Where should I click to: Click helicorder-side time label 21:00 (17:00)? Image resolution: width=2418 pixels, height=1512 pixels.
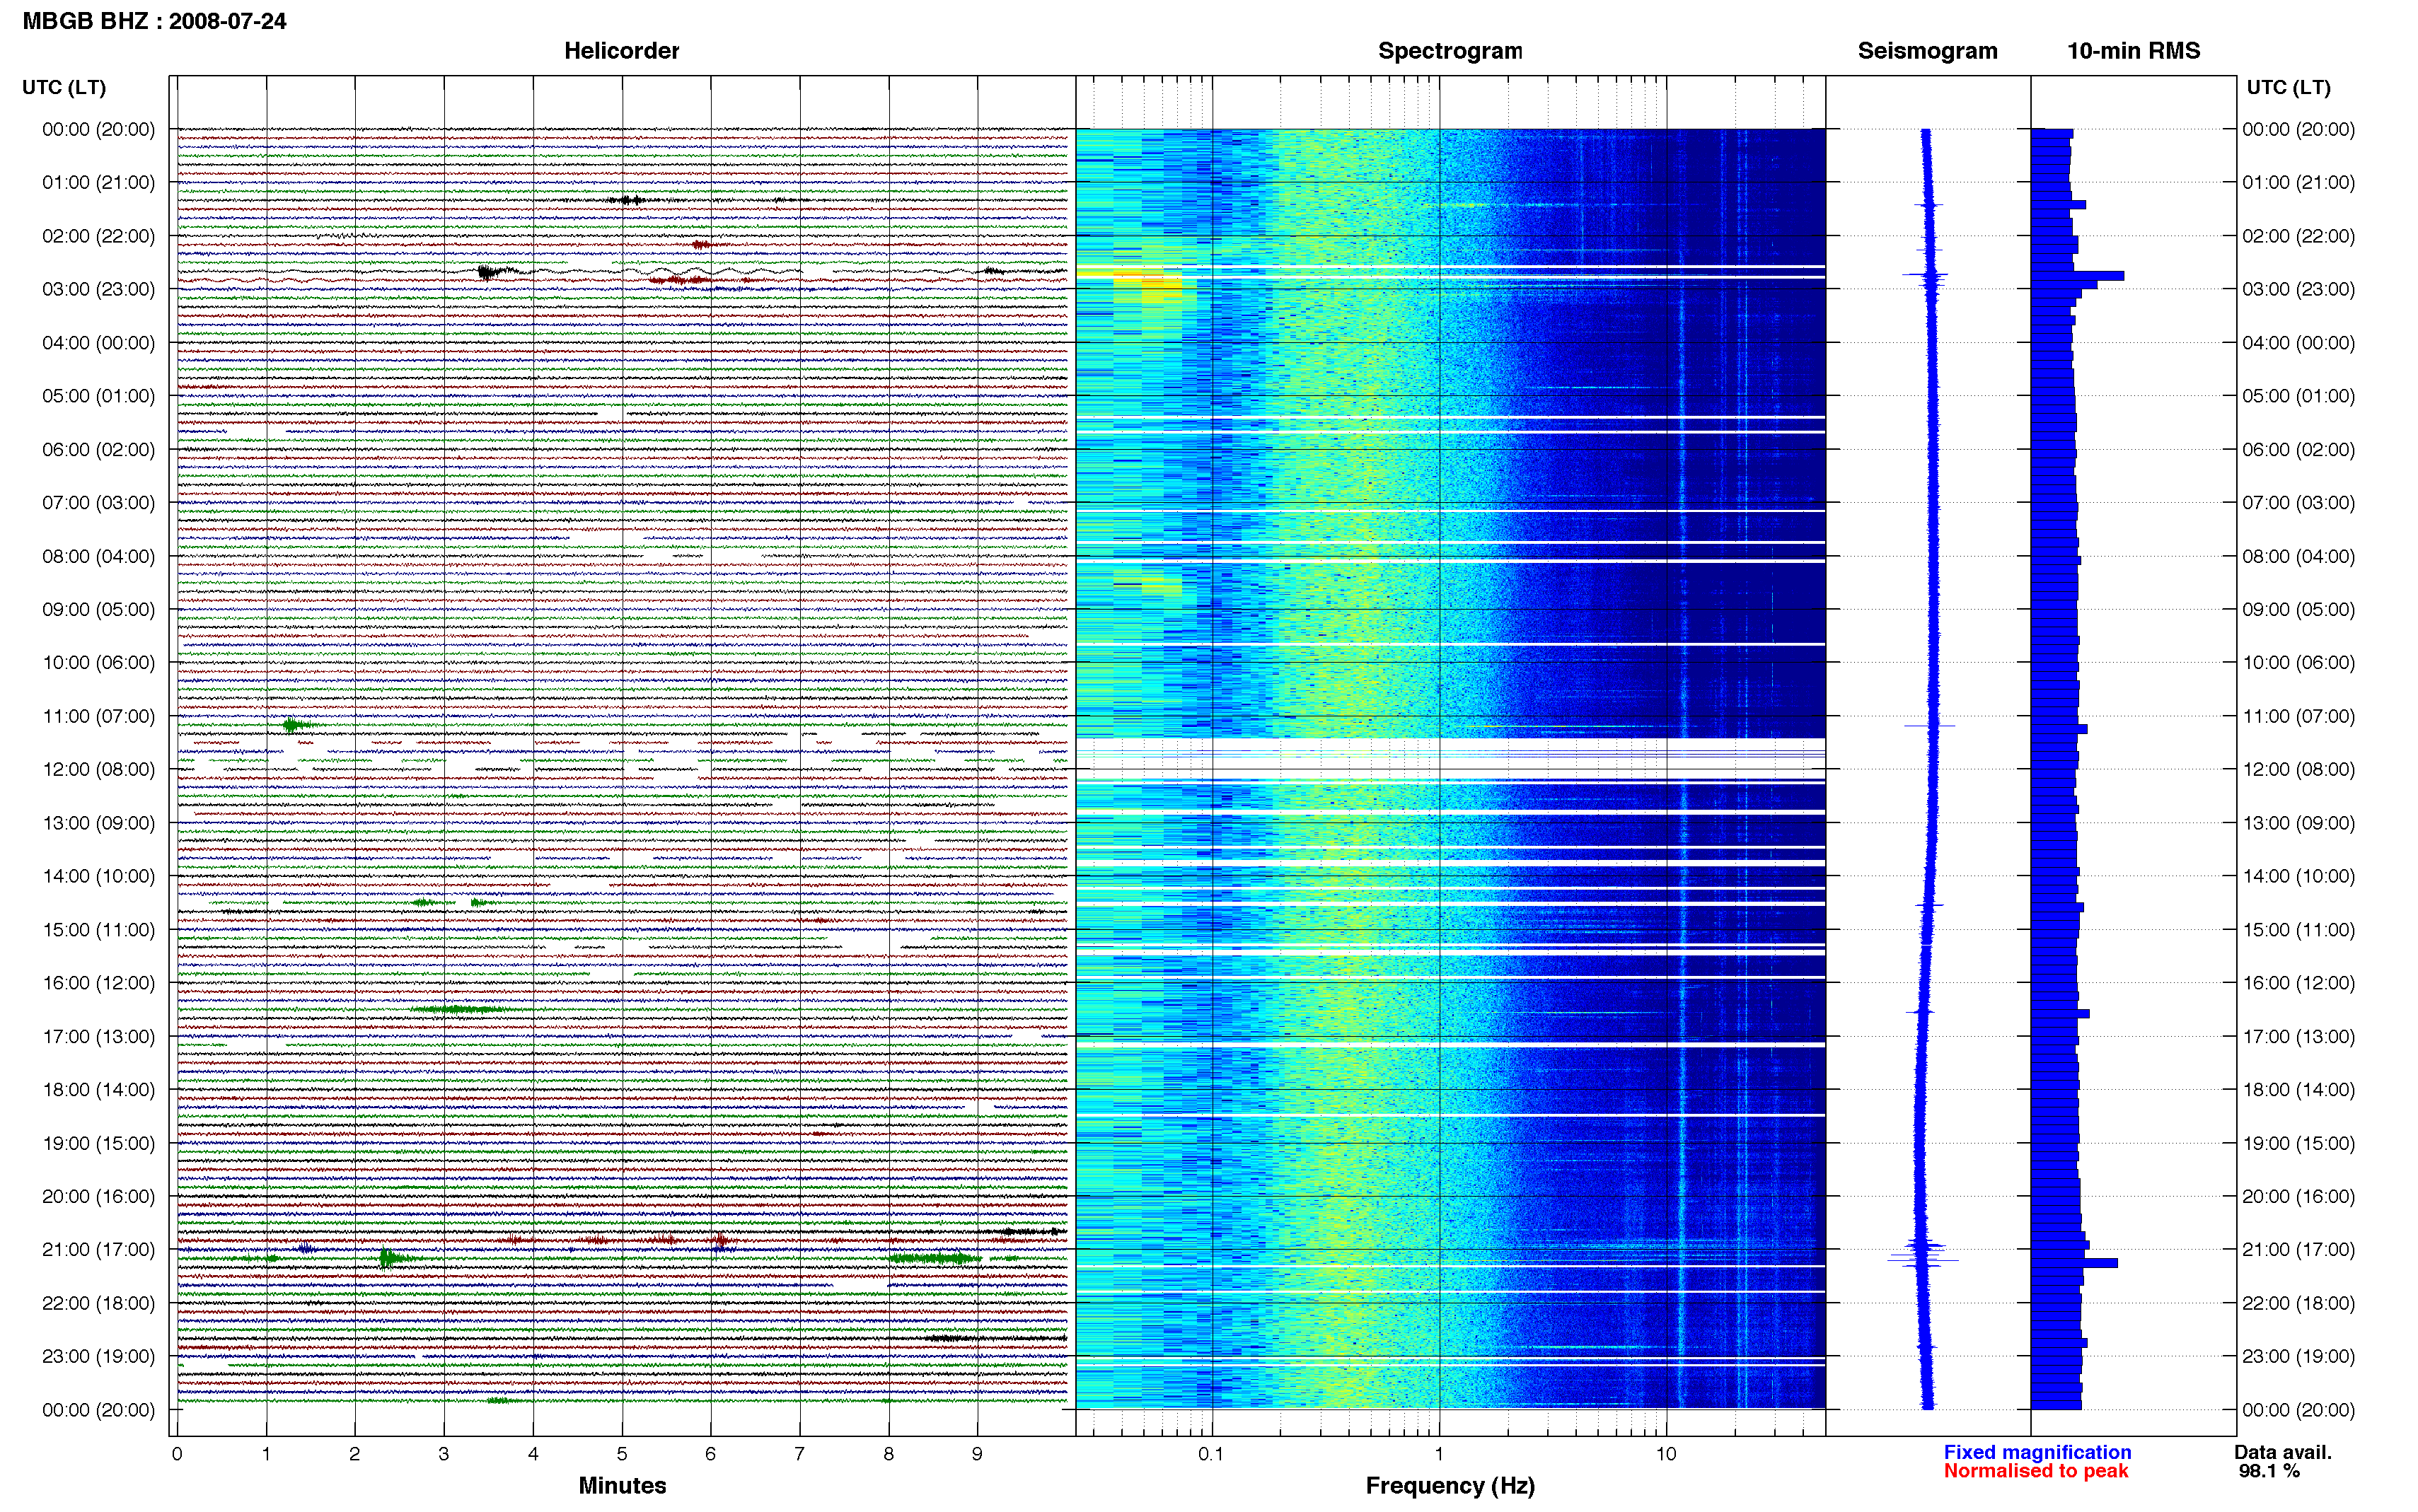pos(98,1249)
